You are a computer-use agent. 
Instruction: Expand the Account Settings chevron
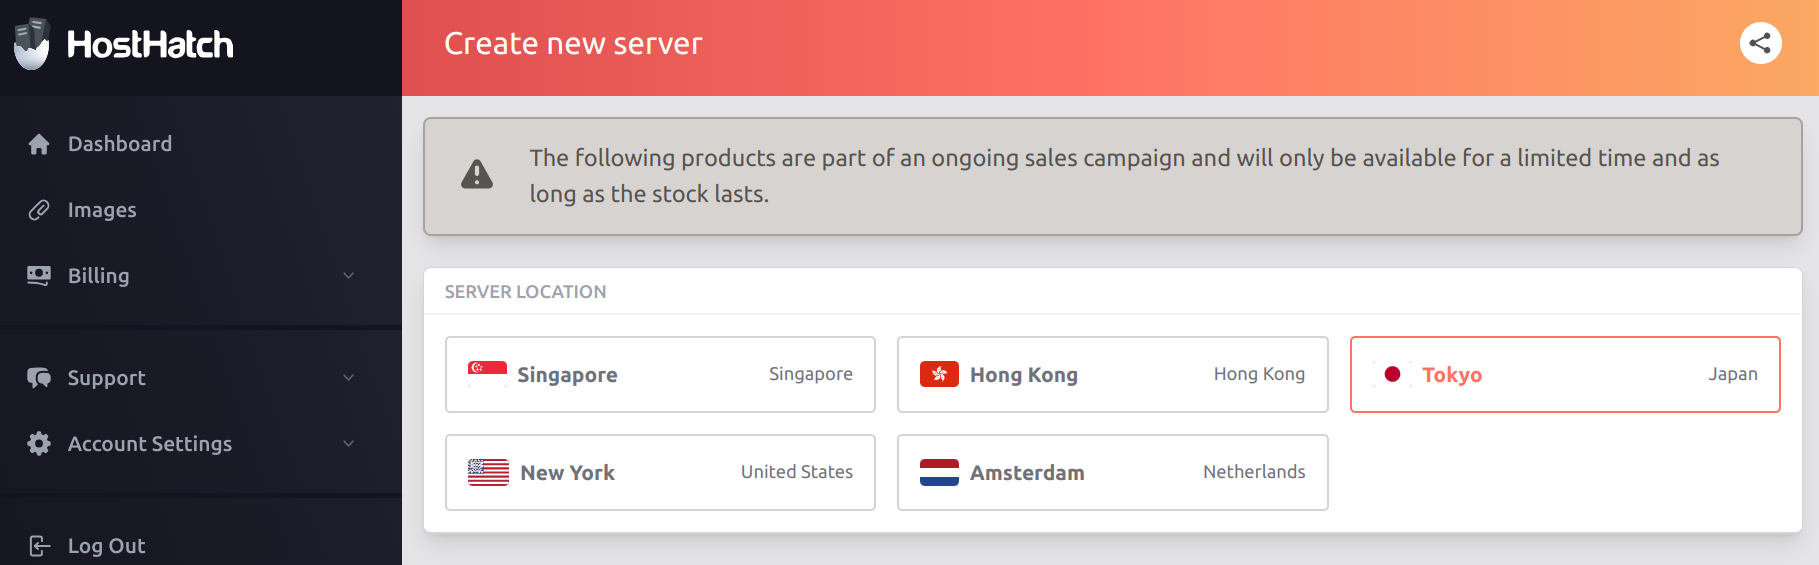[349, 444]
